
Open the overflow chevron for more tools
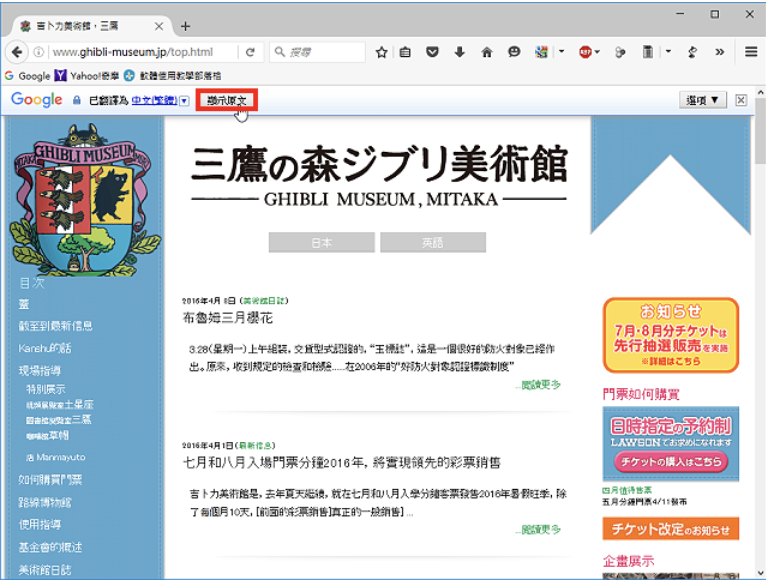tap(720, 52)
